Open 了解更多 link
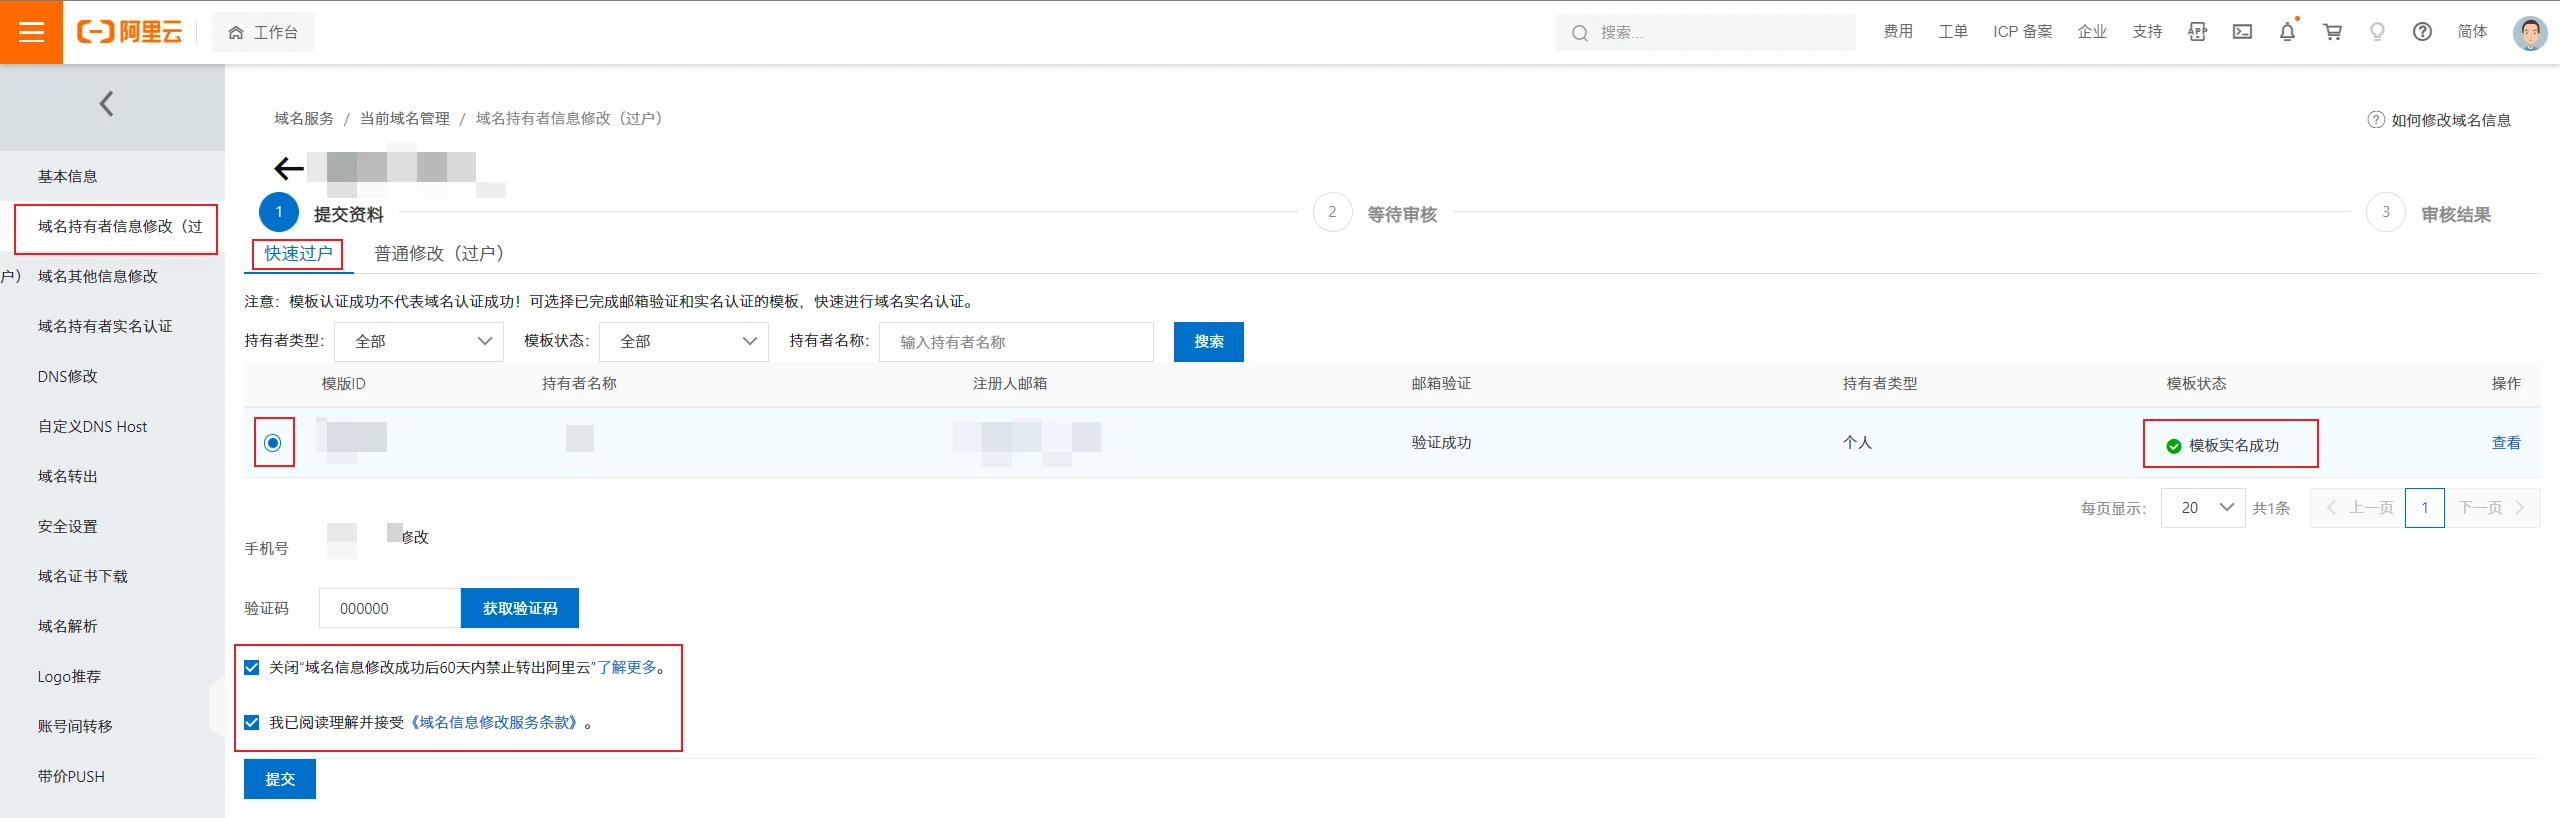Screen dimensions: 2560x818 627,667
